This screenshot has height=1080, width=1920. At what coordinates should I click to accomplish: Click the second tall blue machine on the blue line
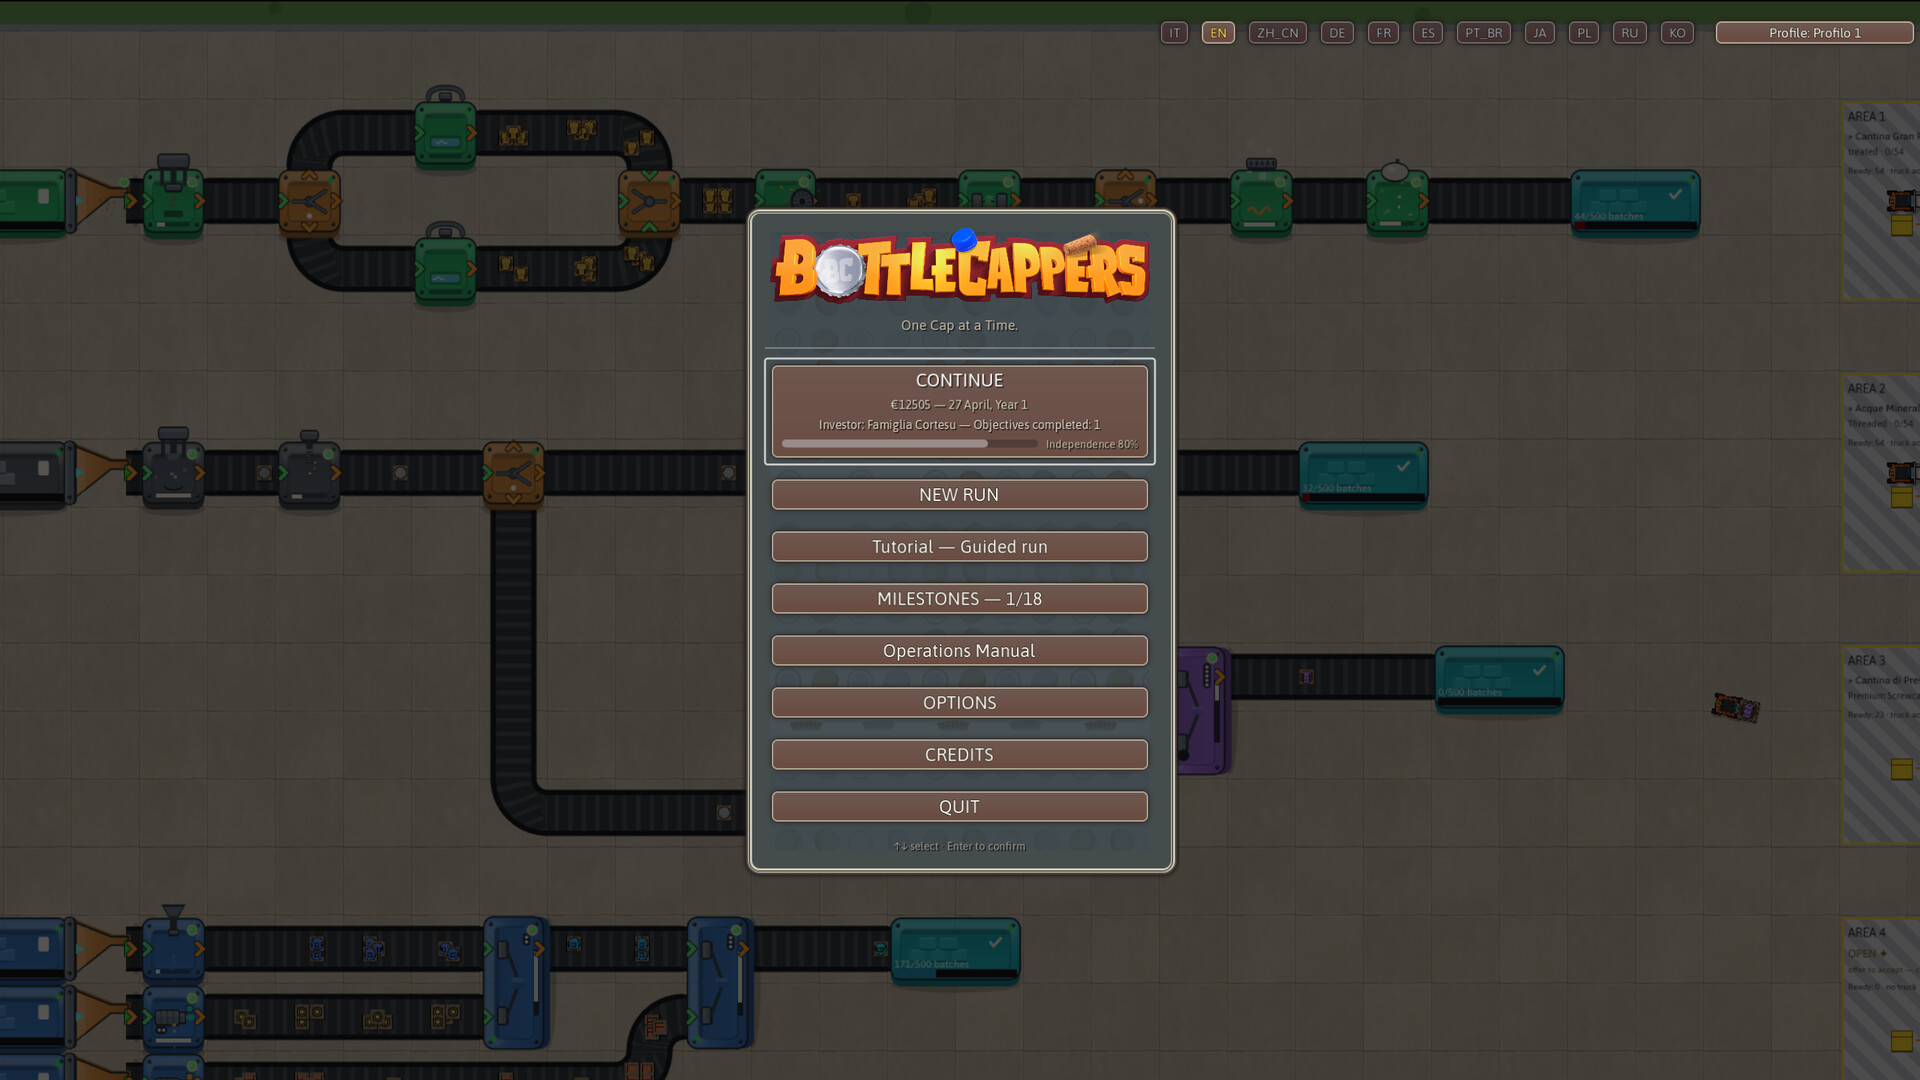click(720, 982)
